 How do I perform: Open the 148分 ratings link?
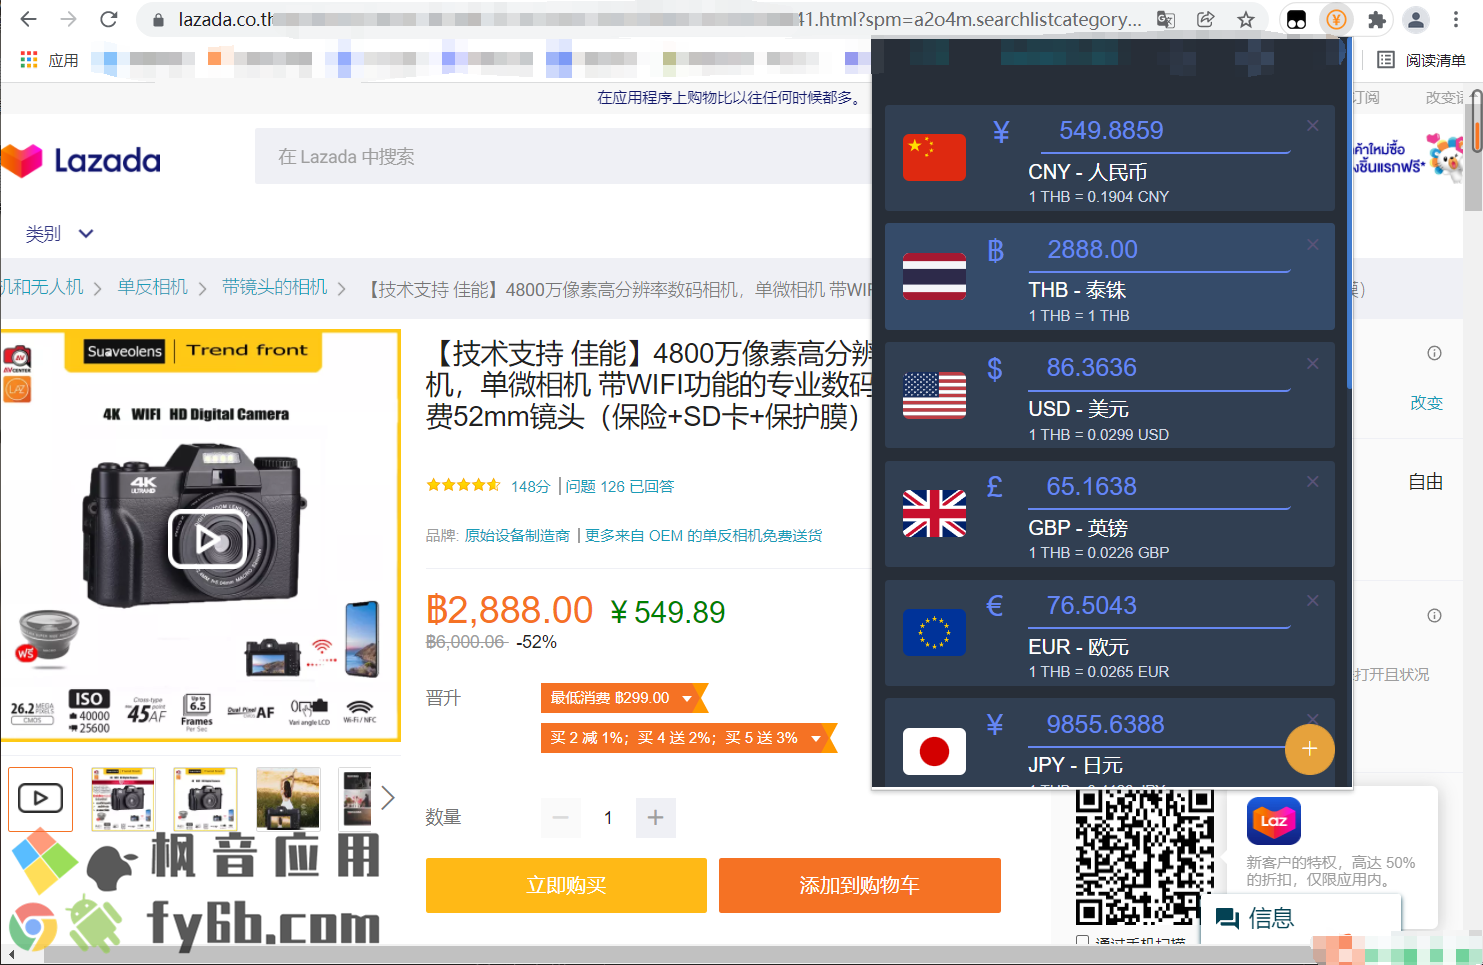pyautogui.click(x=530, y=486)
